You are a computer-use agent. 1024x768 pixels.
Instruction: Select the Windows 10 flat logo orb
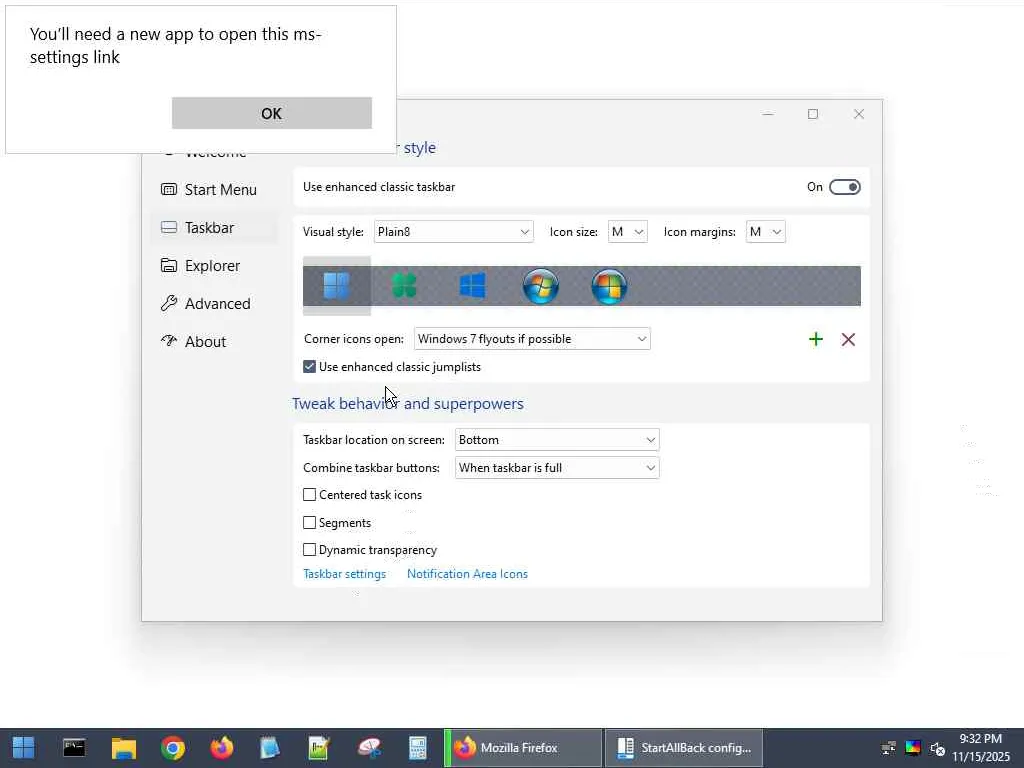click(x=473, y=285)
